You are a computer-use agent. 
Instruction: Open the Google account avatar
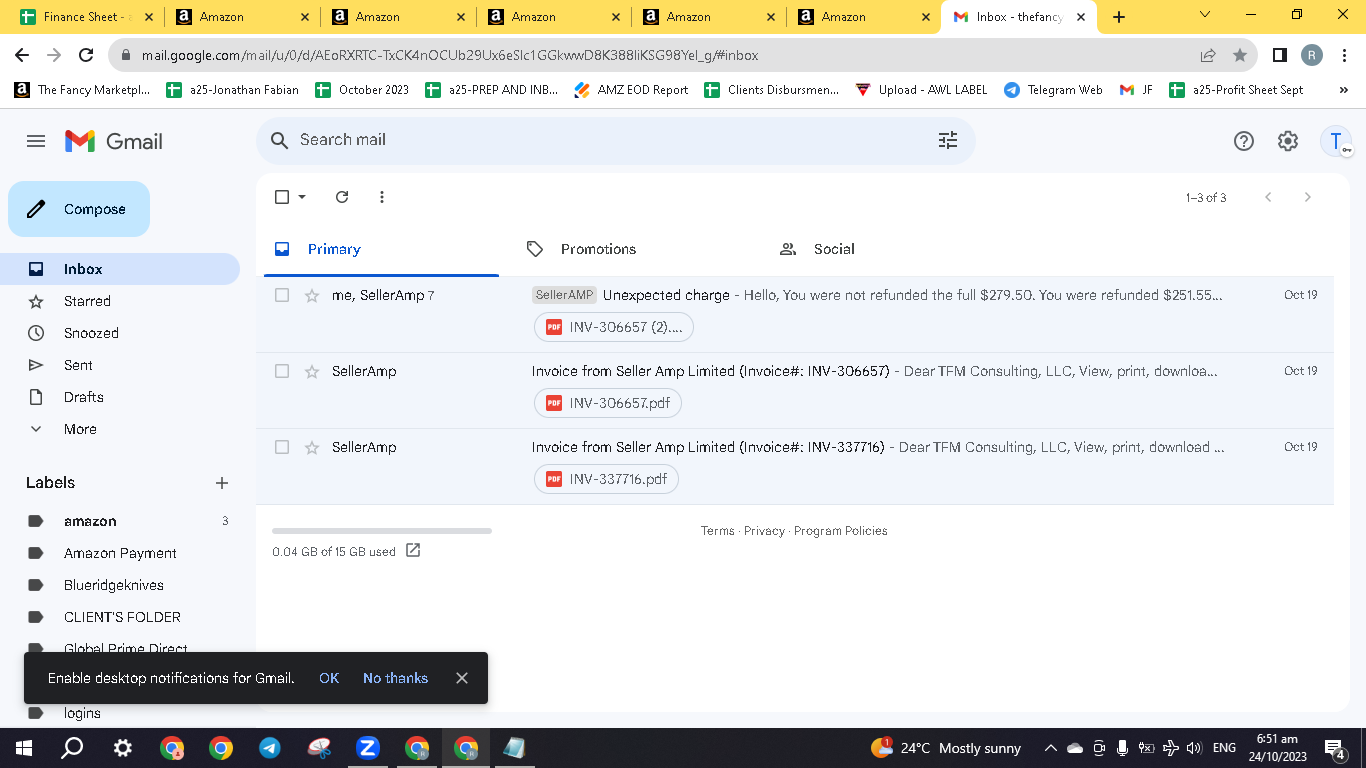point(1336,141)
